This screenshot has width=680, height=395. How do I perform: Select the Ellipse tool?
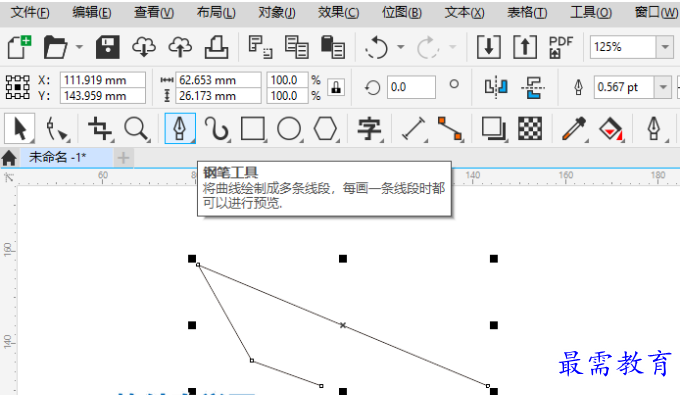click(x=289, y=129)
